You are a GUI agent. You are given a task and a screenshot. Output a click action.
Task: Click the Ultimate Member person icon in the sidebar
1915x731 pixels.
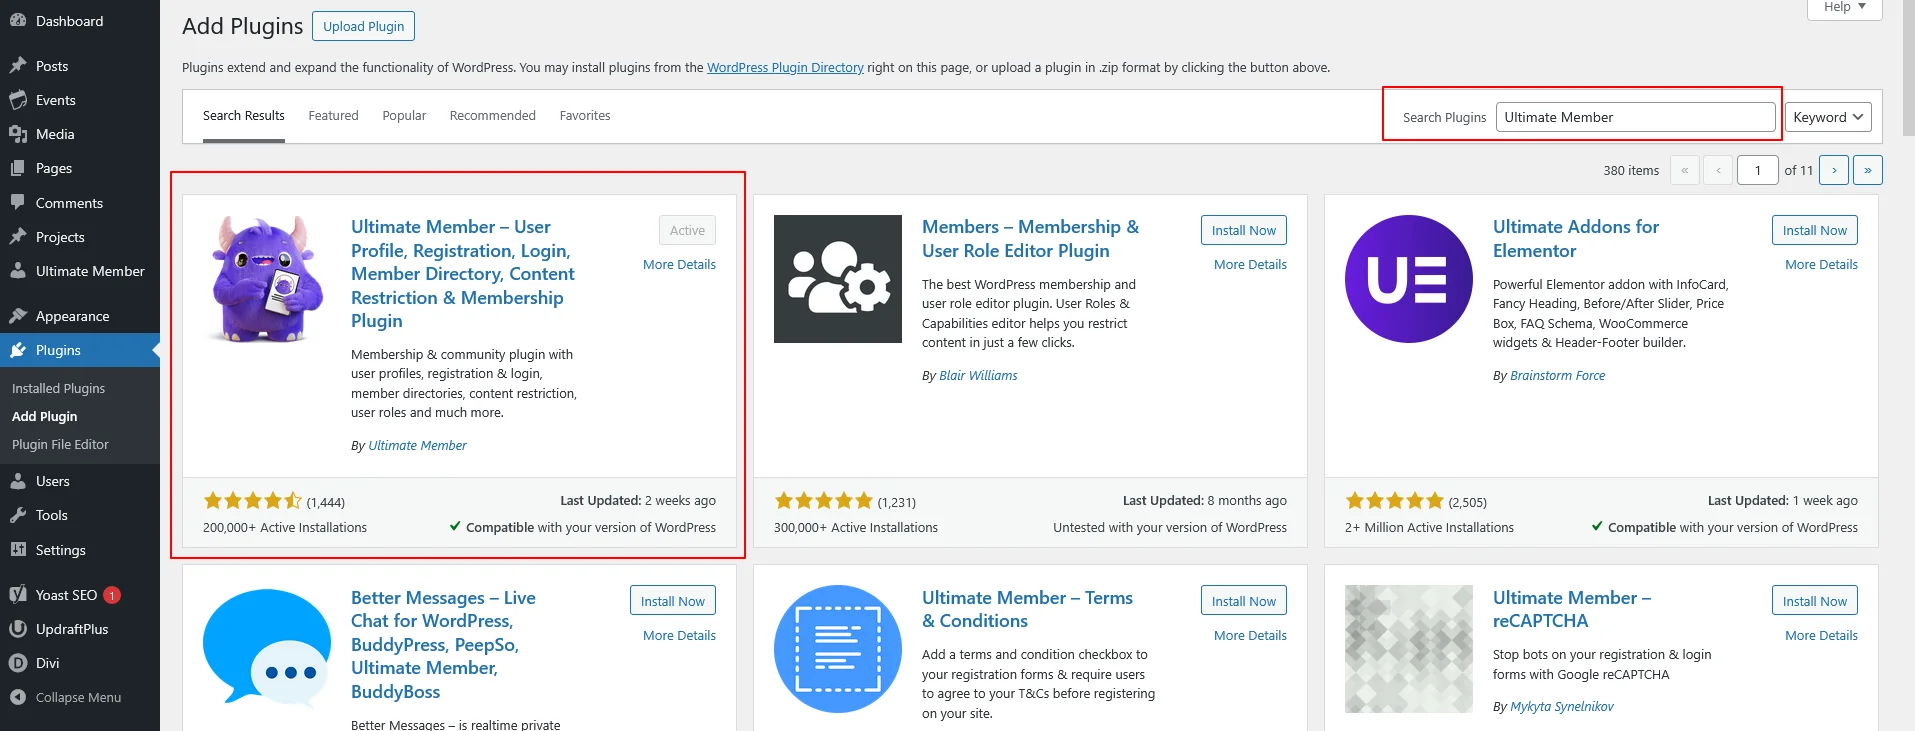18,271
